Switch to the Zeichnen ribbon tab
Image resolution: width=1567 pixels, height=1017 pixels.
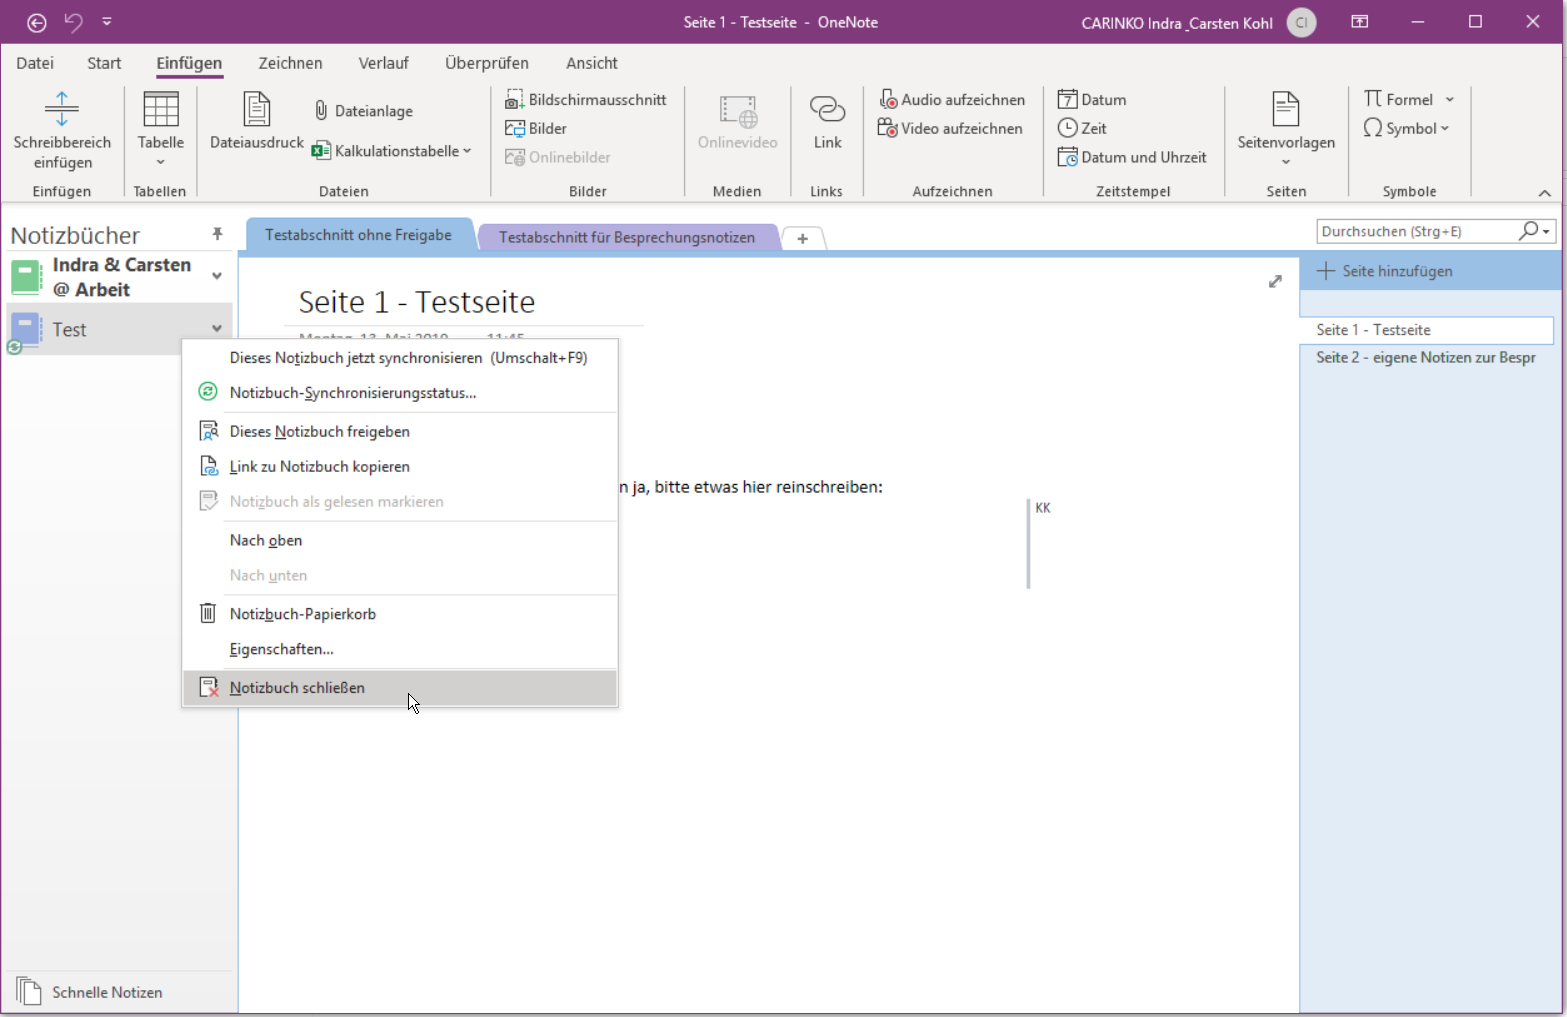pos(290,63)
